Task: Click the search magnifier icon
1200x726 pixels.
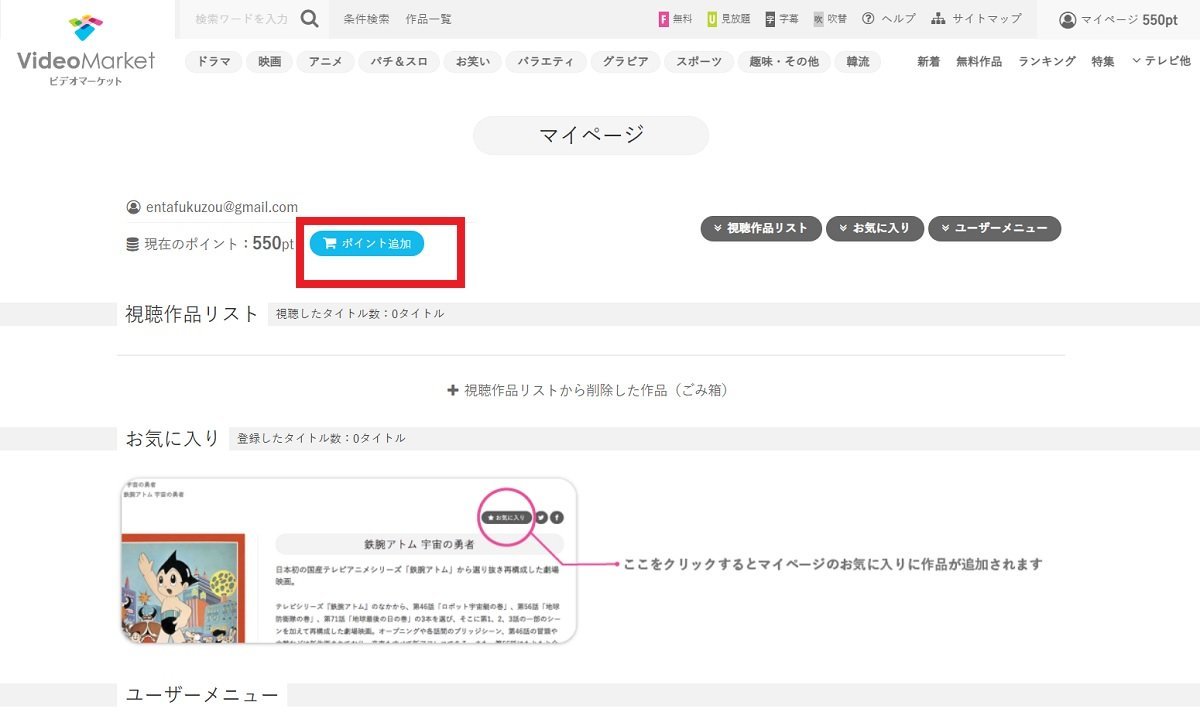Action: [x=310, y=18]
